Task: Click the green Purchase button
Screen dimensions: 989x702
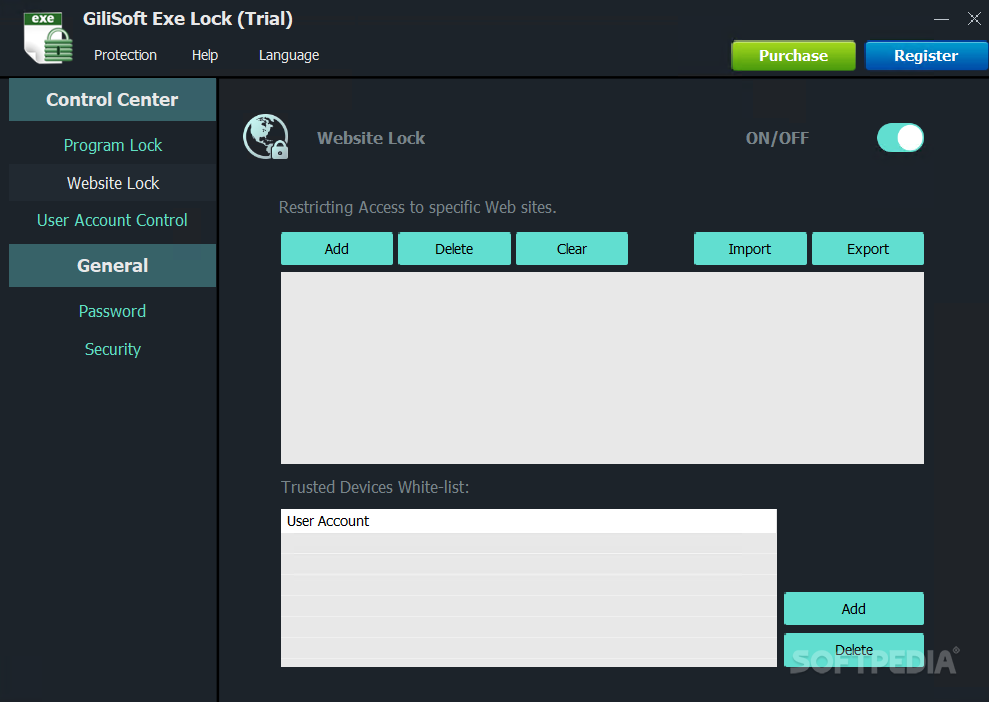Action: [793, 56]
